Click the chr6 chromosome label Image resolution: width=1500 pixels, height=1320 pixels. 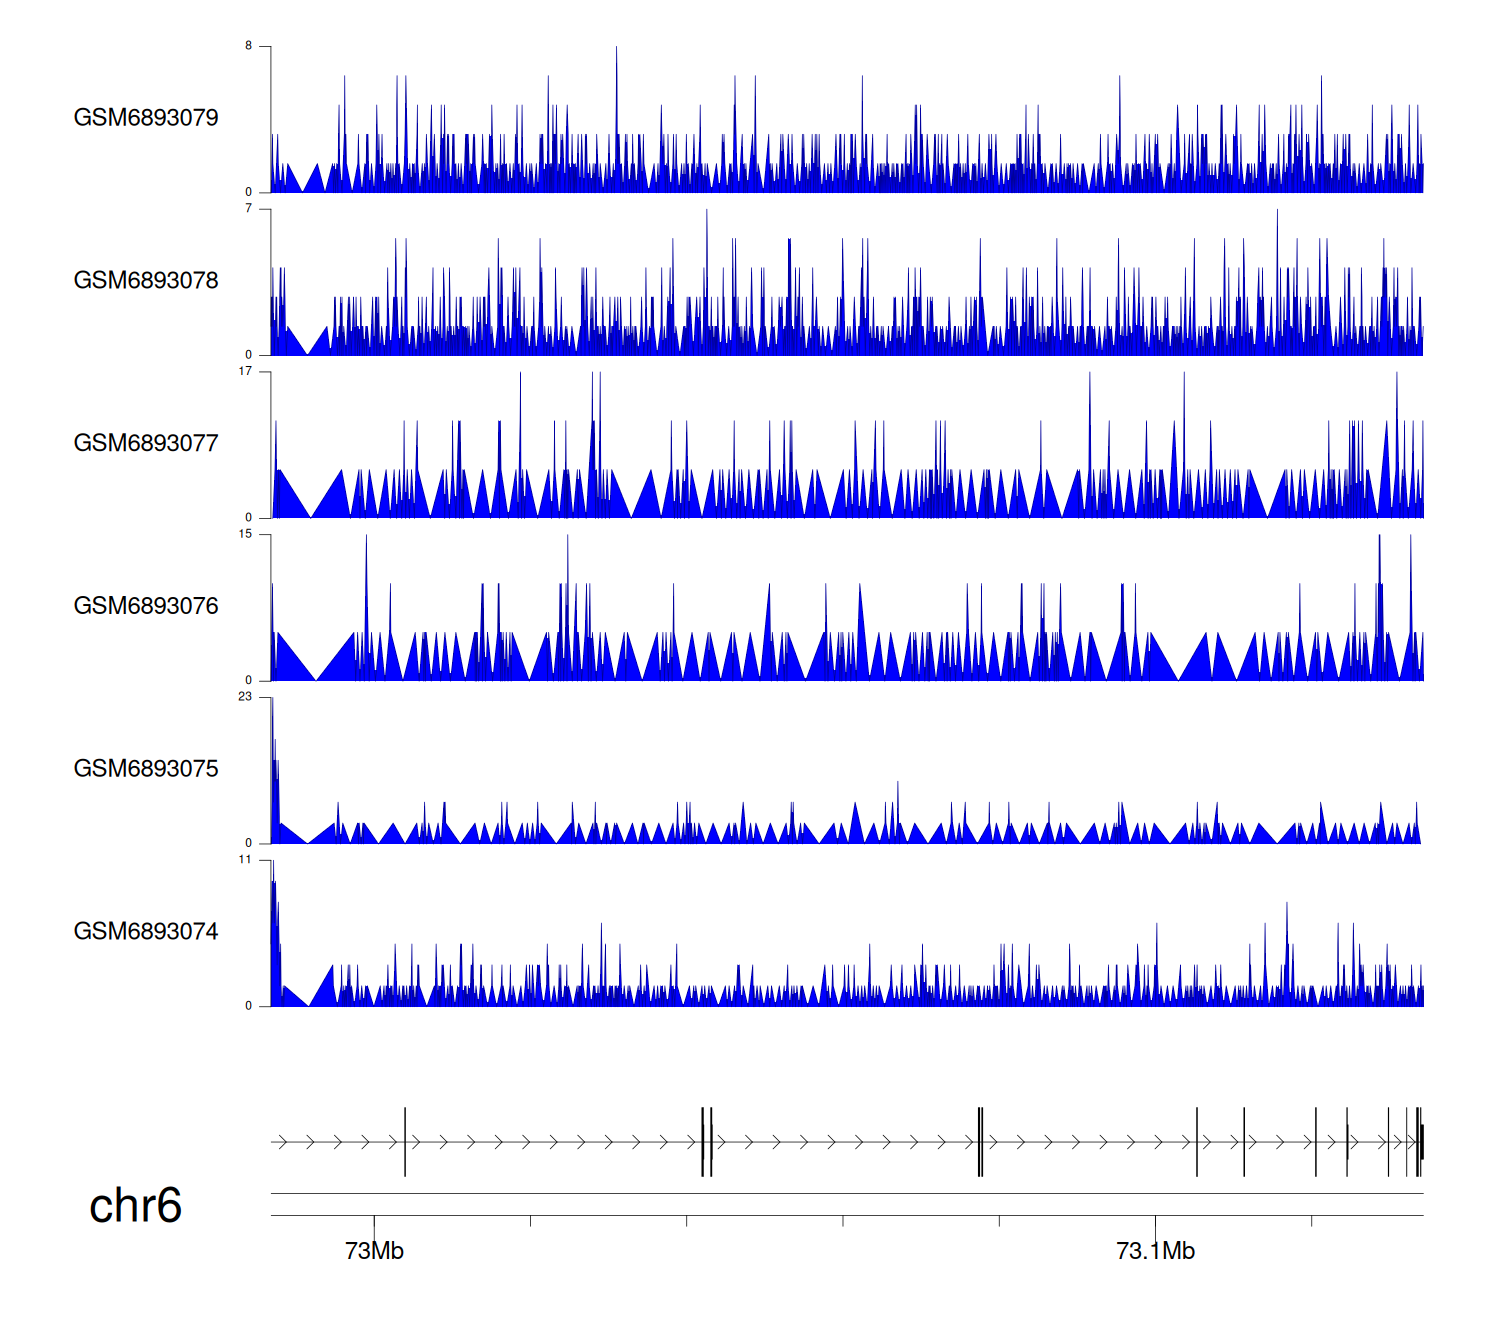click(135, 1206)
